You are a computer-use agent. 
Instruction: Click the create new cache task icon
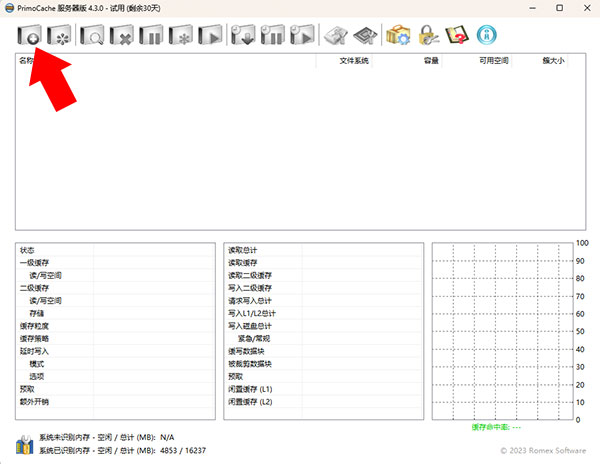click(29, 35)
